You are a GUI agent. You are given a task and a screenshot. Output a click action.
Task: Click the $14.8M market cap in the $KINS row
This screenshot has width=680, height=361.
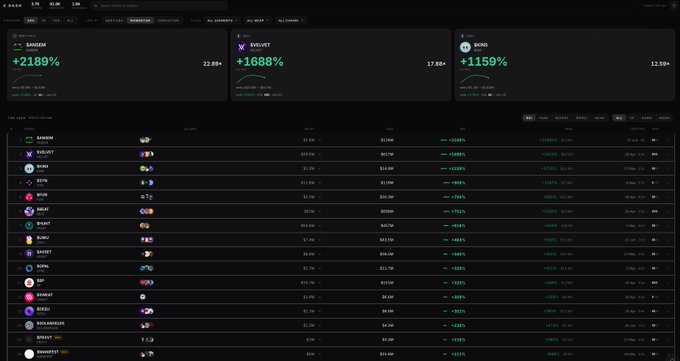386,168
